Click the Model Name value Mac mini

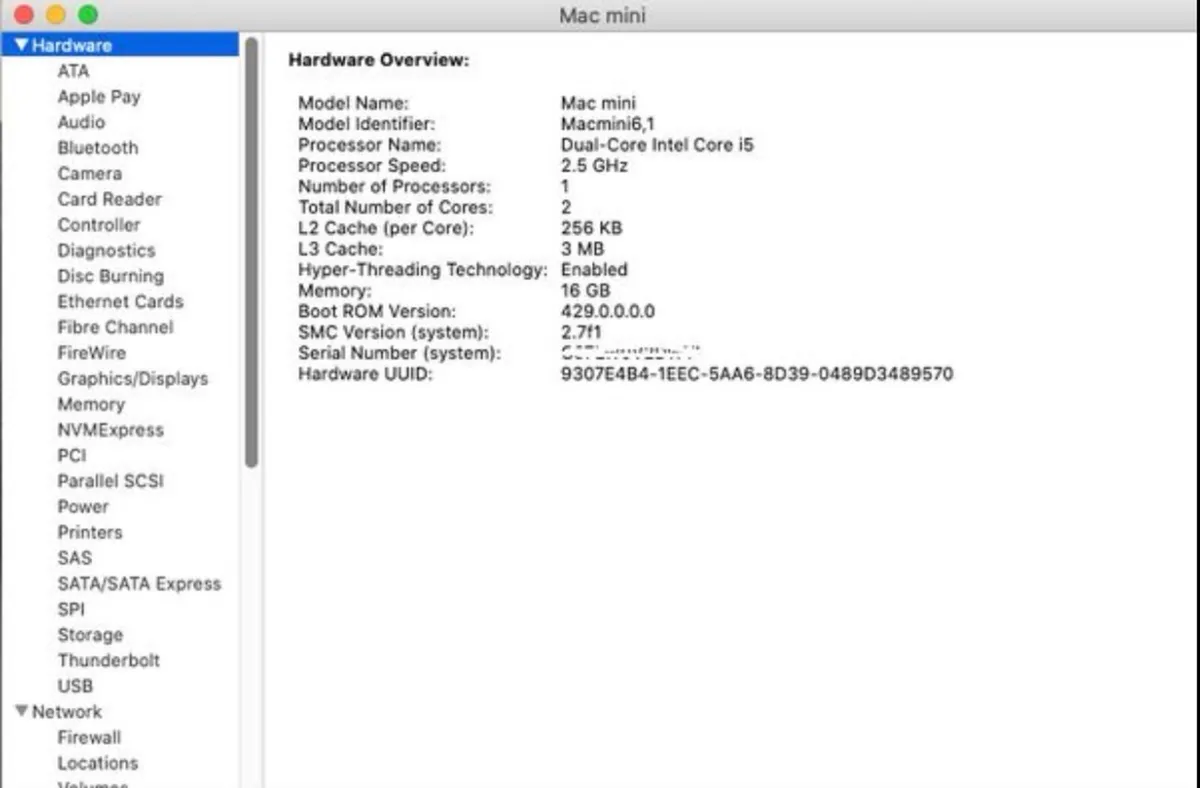(x=598, y=103)
